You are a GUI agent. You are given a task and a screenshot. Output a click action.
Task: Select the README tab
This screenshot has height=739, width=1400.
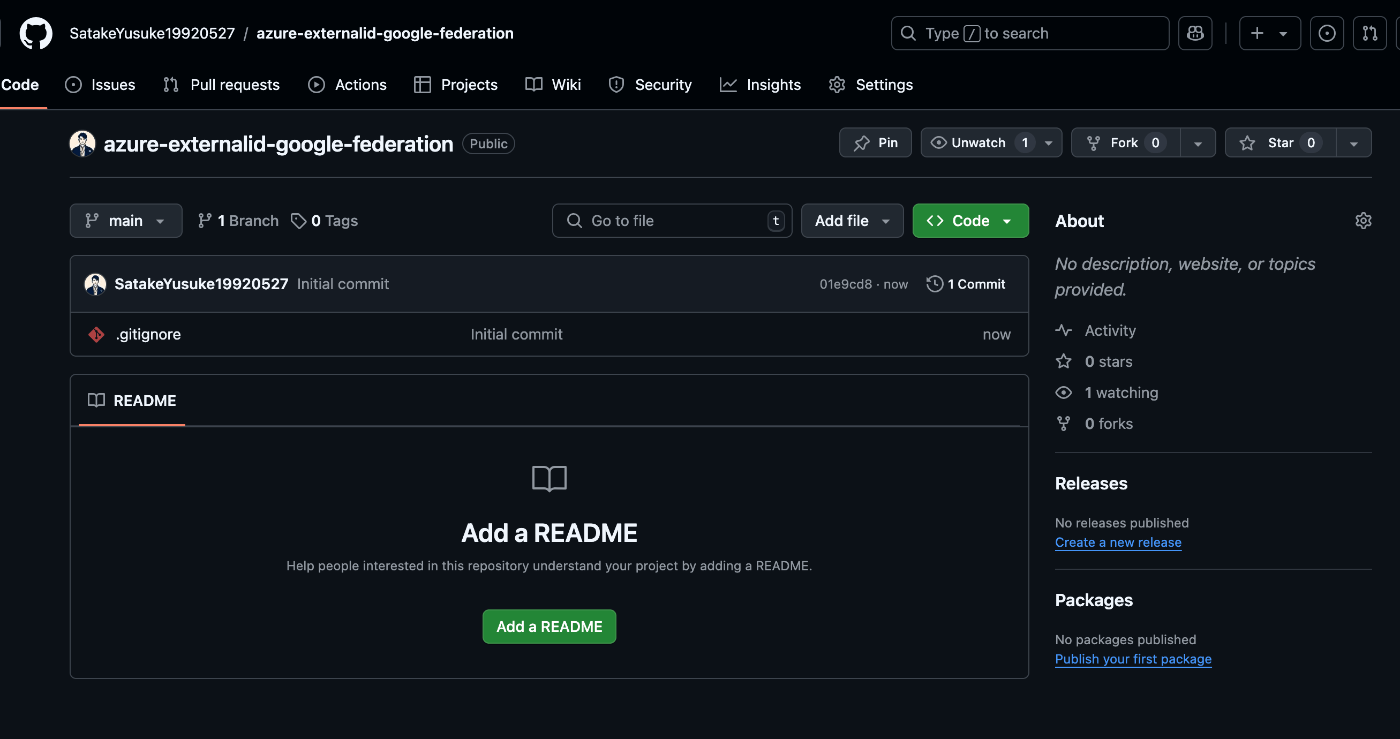[132, 401]
